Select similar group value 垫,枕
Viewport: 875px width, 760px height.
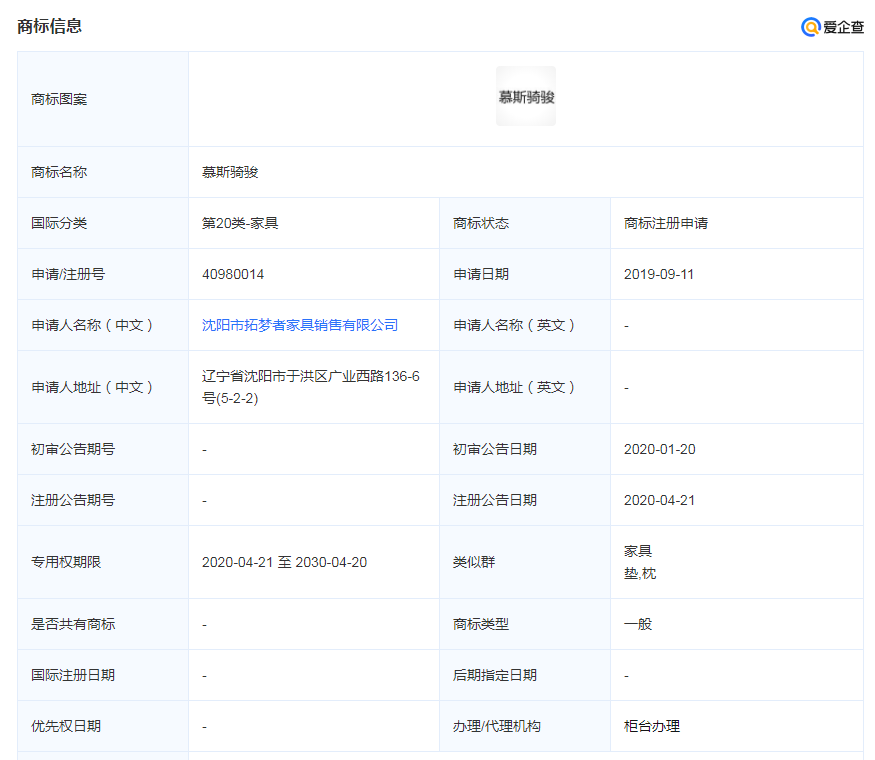(640, 574)
